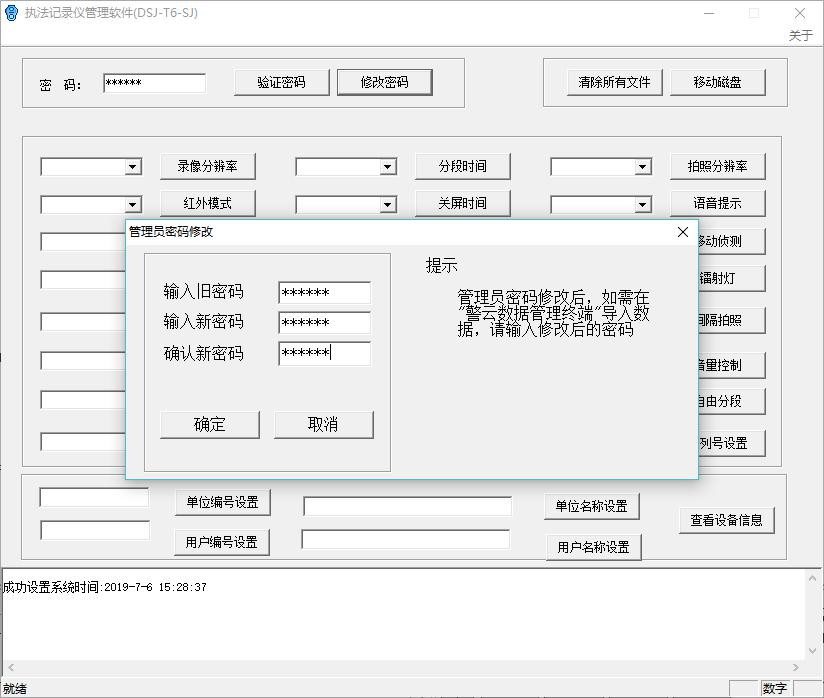The width and height of the screenshot is (824, 698).
Task: Click inside the 单位名称设置 text field
Action: click(x=407, y=506)
